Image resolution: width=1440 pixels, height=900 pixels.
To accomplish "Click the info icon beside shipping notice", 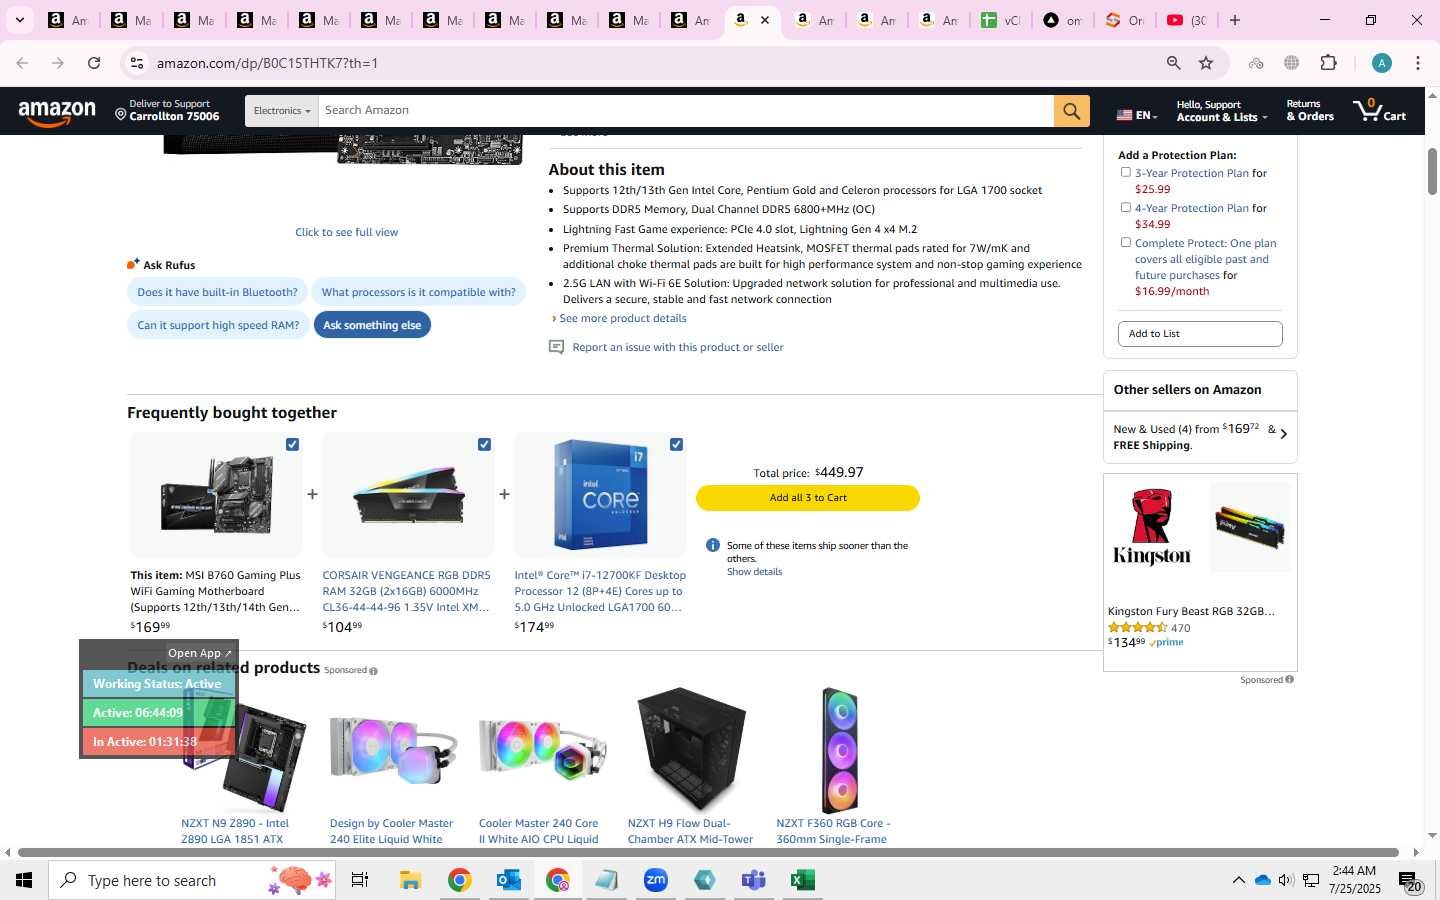I will (x=712, y=545).
